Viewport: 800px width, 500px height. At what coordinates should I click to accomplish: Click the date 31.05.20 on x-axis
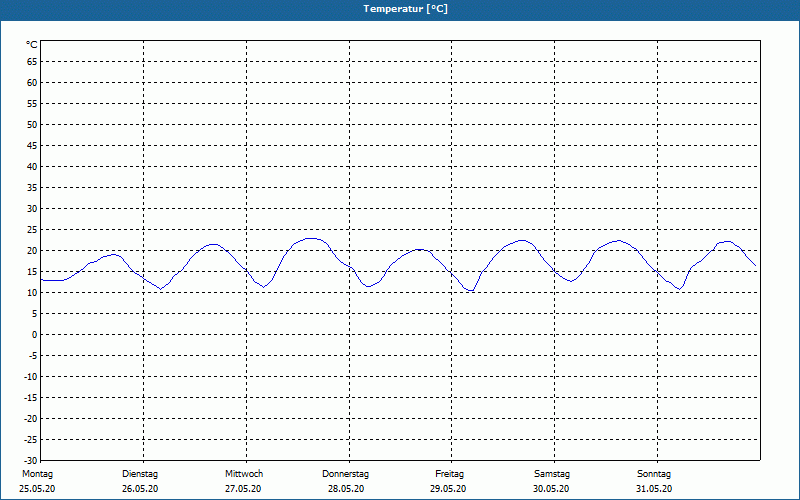(x=654, y=489)
